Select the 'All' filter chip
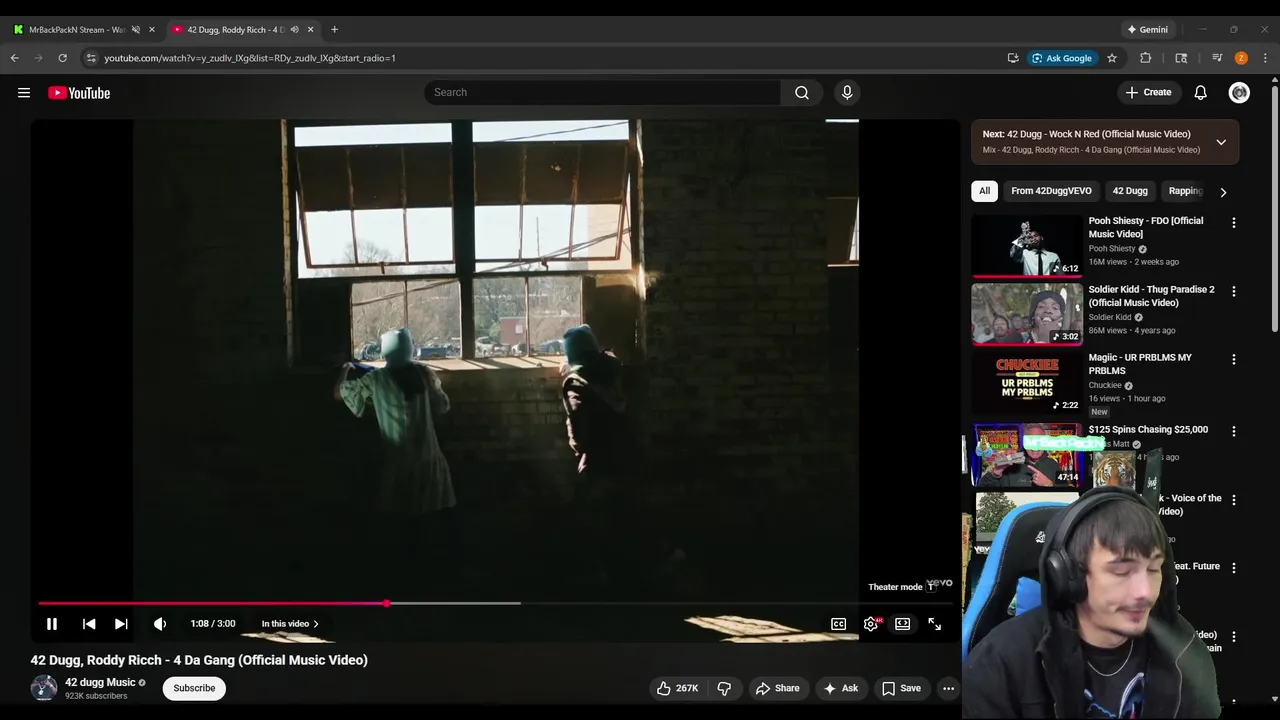 tap(984, 191)
